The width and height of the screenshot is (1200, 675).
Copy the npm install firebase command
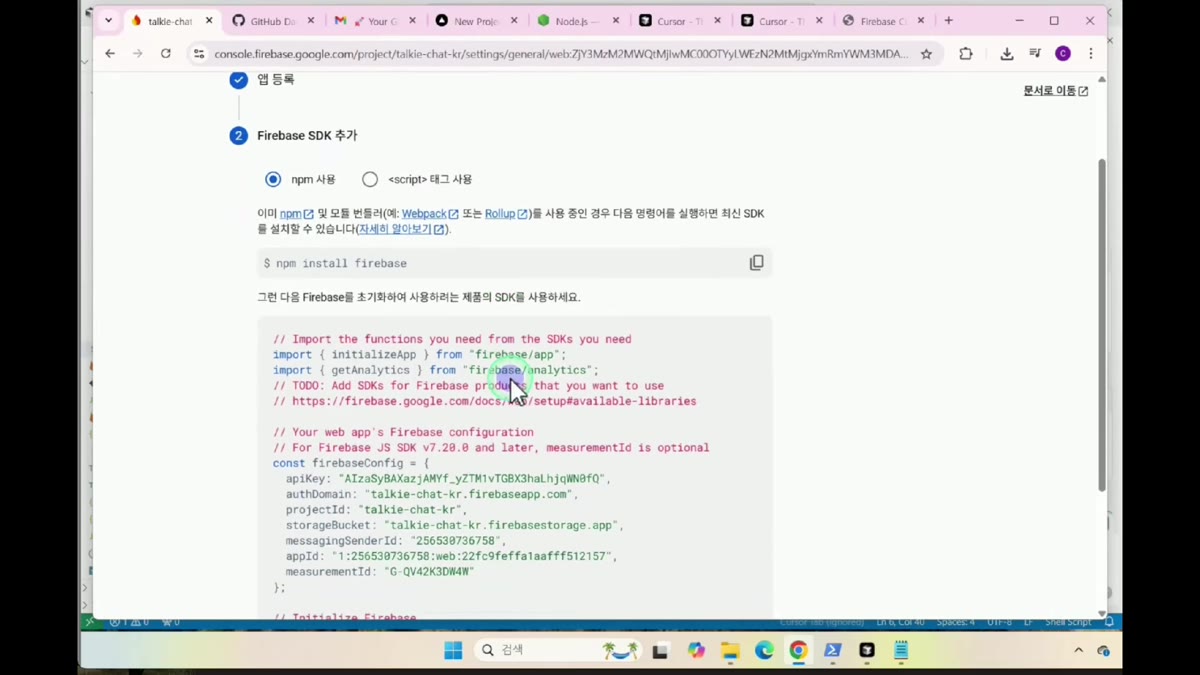pyautogui.click(x=756, y=263)
